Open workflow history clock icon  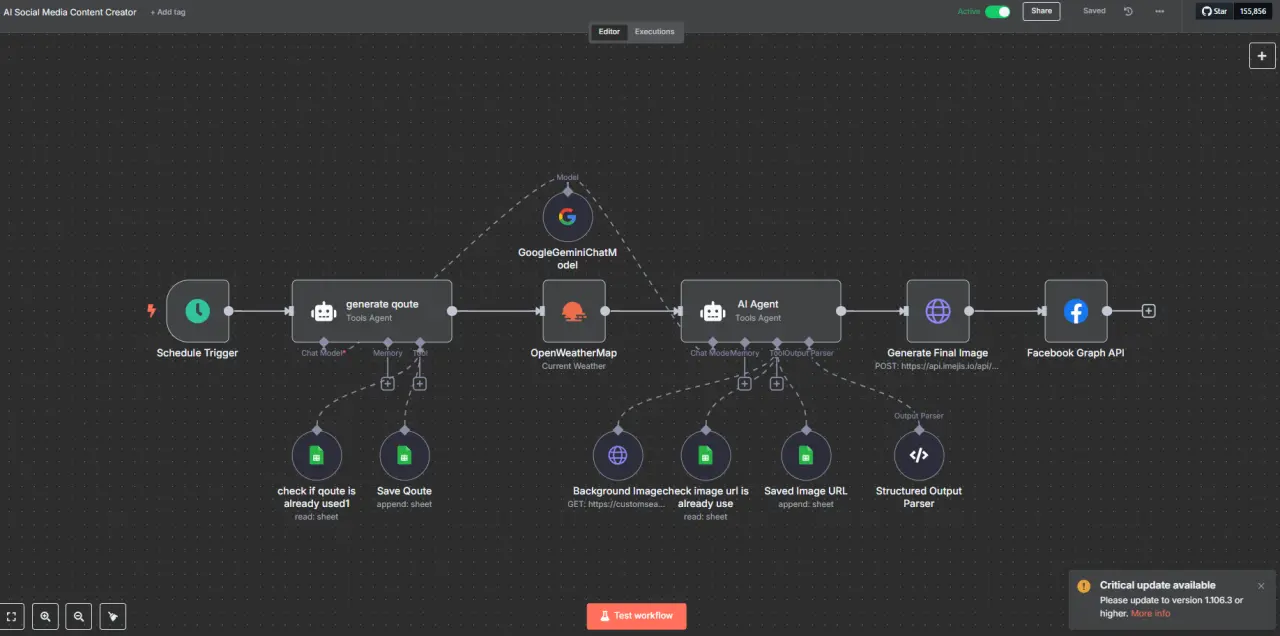tap(1128, 11)
